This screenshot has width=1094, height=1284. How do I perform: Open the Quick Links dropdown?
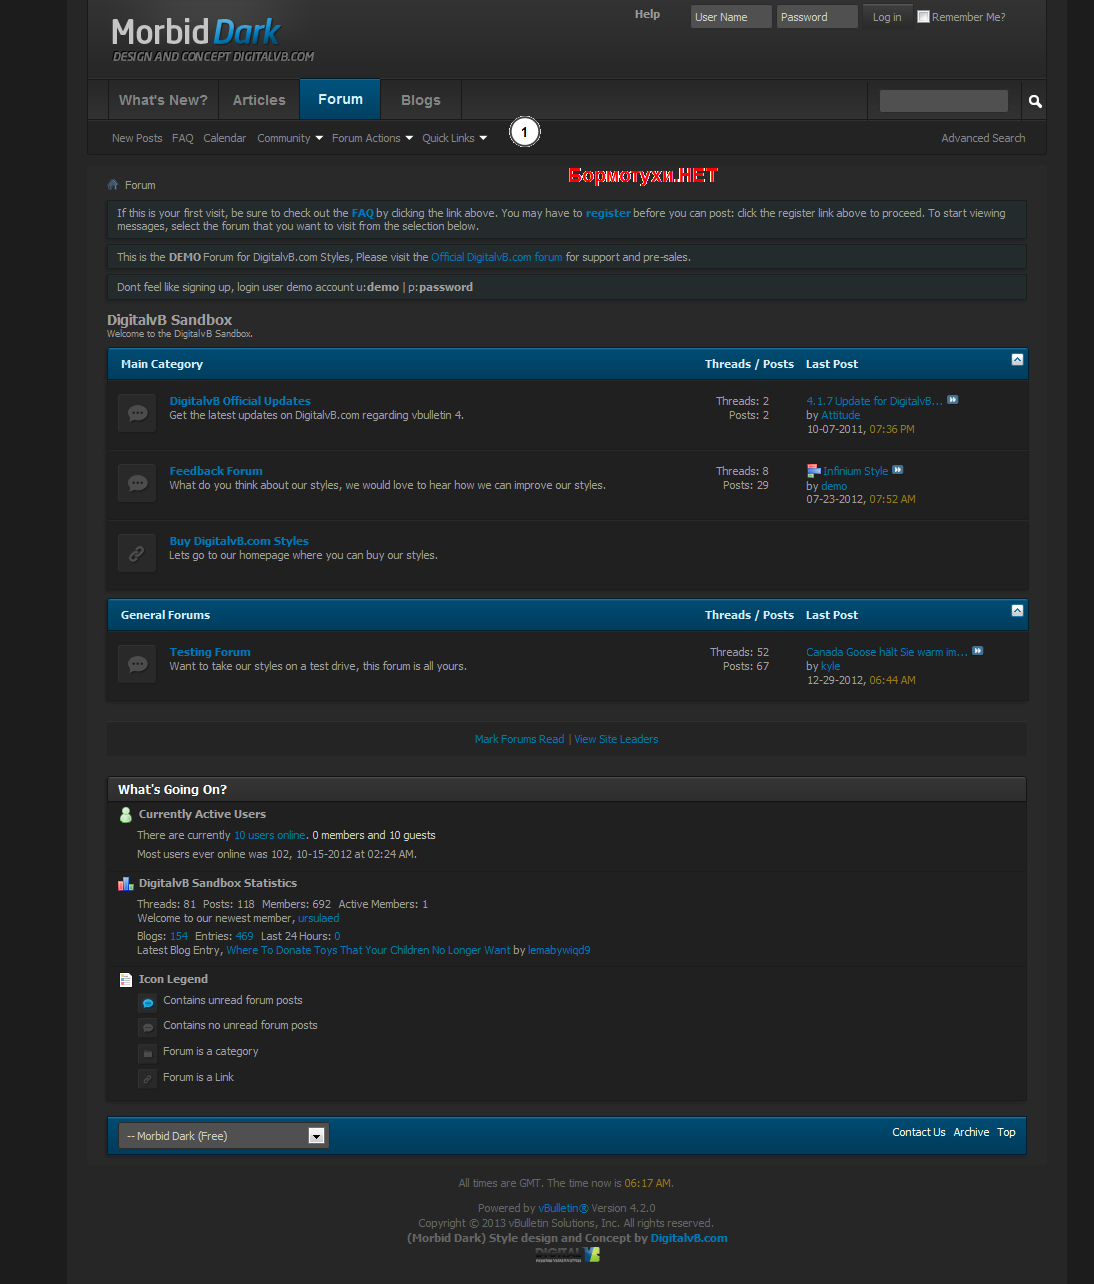[x=455, y=138]
